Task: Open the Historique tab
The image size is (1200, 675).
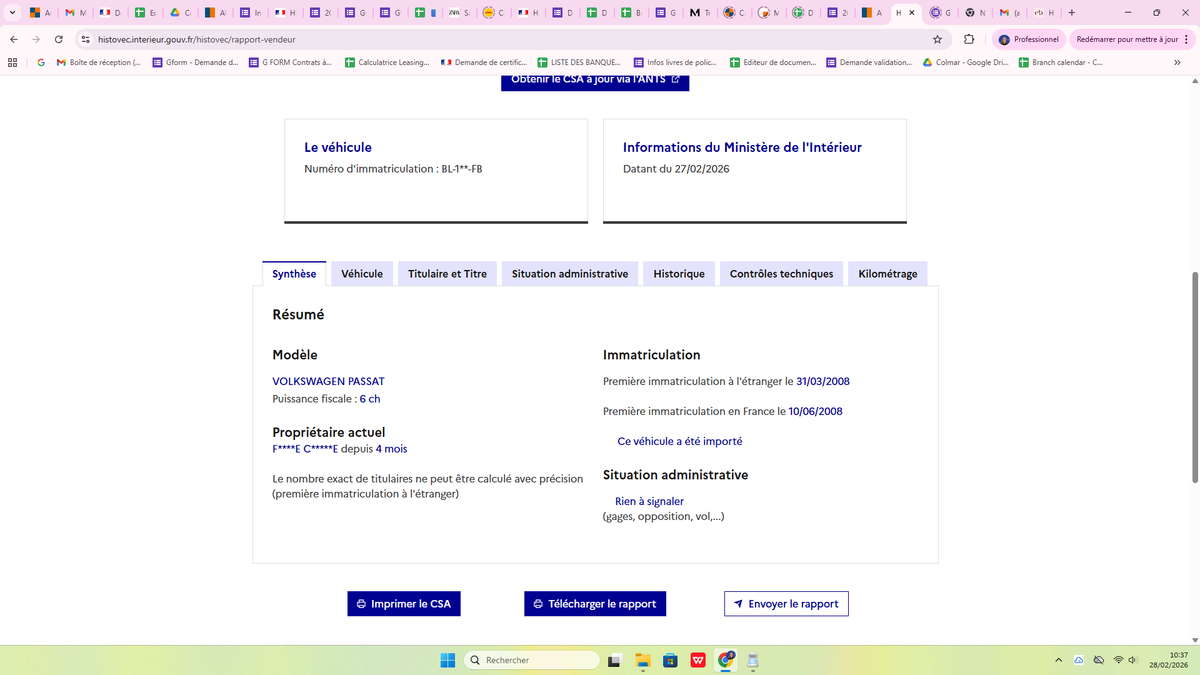Action: (679, 274)
